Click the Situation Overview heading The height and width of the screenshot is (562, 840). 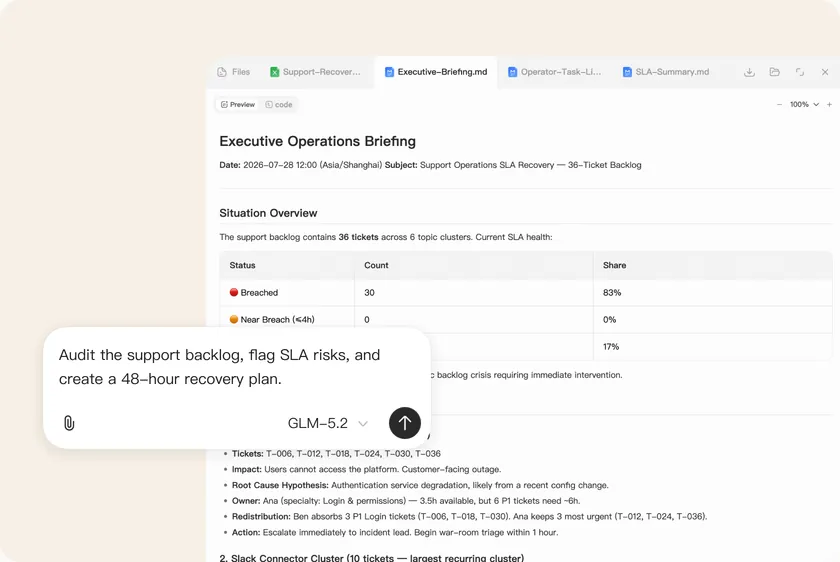(x=268, y=213)
